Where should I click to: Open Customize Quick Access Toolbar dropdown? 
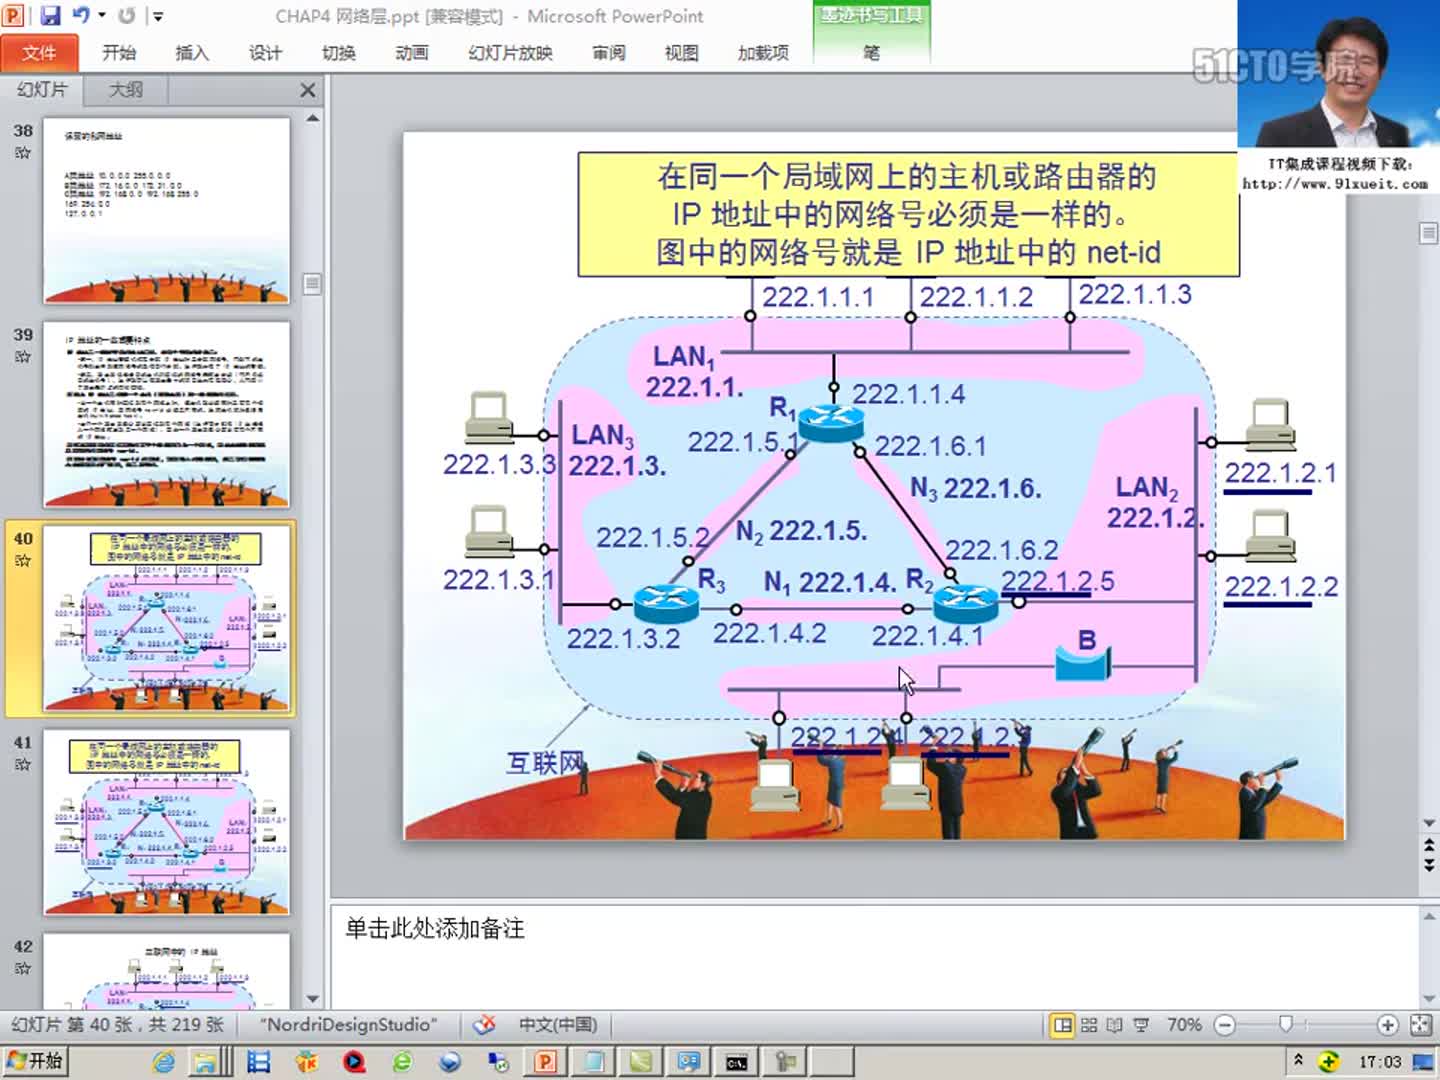(x=157, y=16)
